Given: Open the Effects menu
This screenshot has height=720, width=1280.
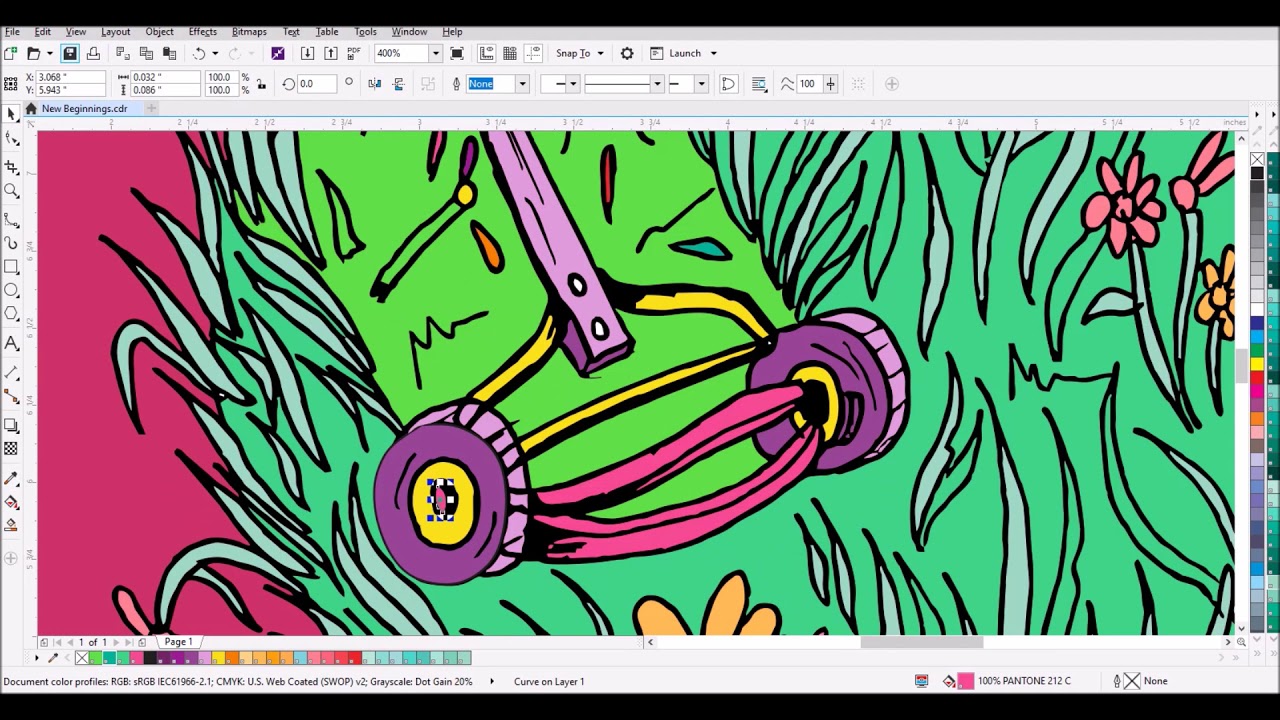Looking at the screenshot, I should pyautogui.click(x=203, y=31).
